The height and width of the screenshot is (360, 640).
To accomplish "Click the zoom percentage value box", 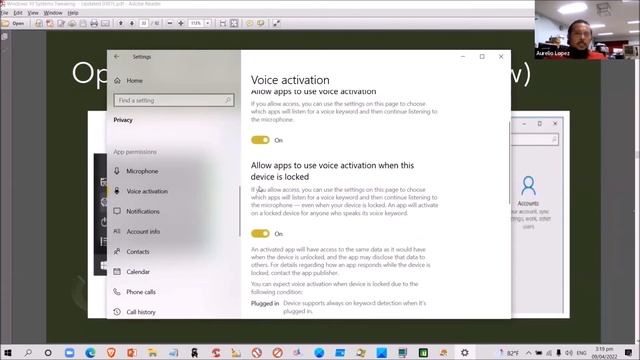I will [x=196, y=24].
